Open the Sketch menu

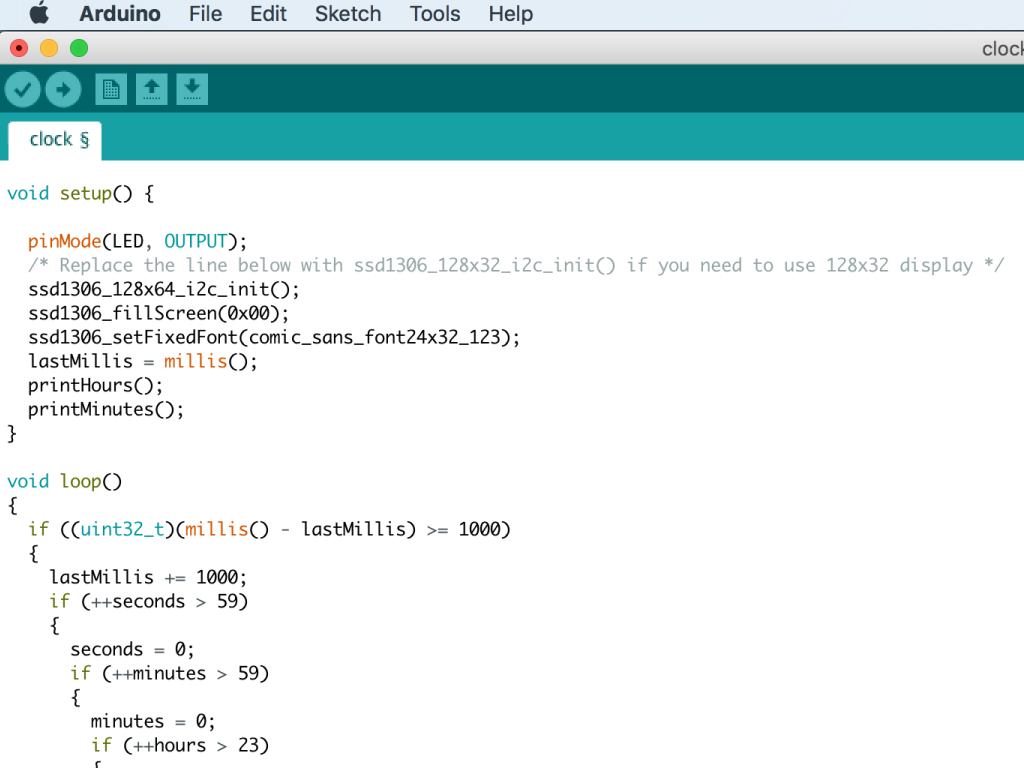tap(348, 14)
